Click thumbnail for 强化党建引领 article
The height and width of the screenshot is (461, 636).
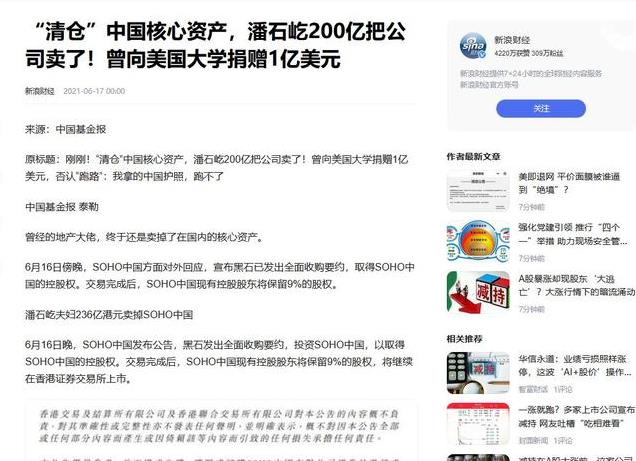point(478,242)
